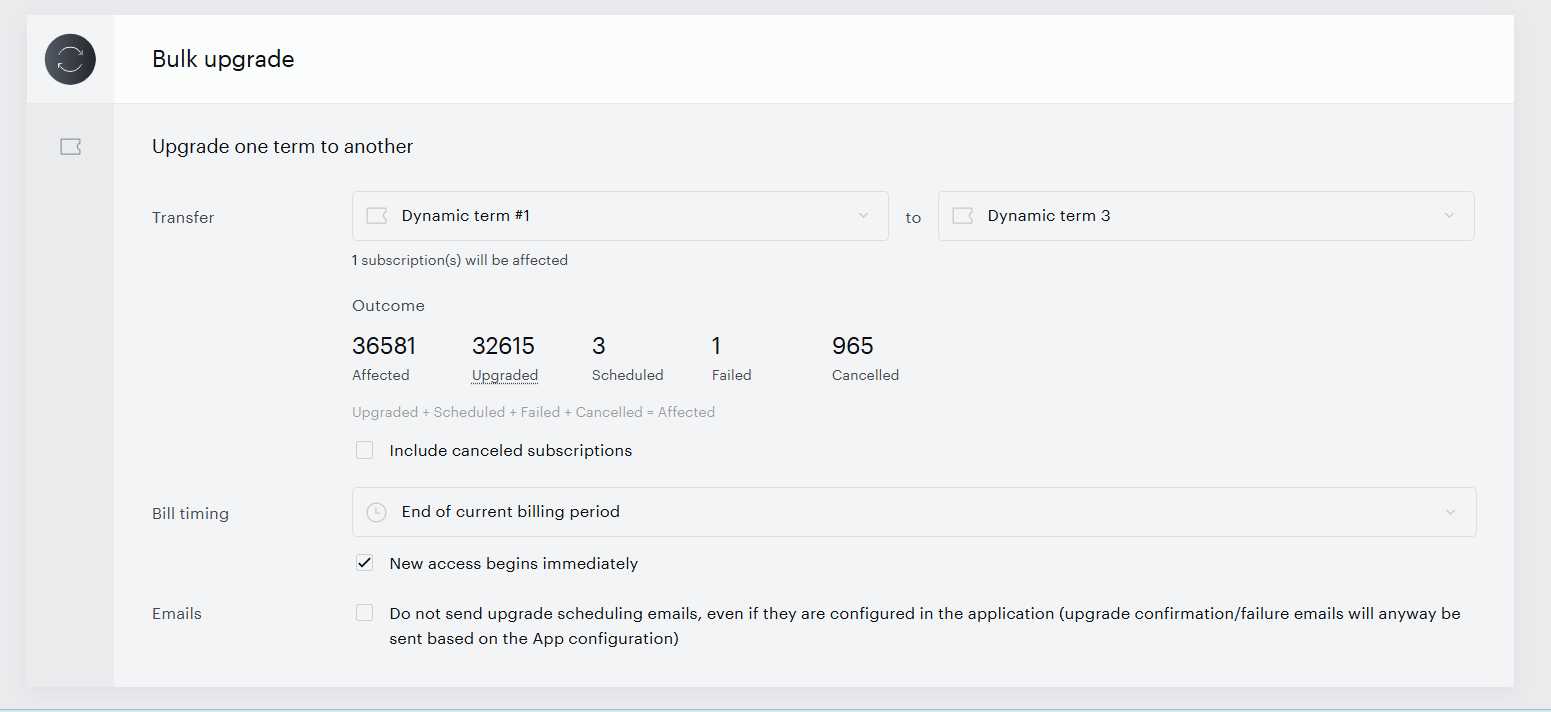This screenshot has height=712, width=1551.
Task: Tick the do not send upgrade scheduling emails checkbox
Action: tap(365, 613)
